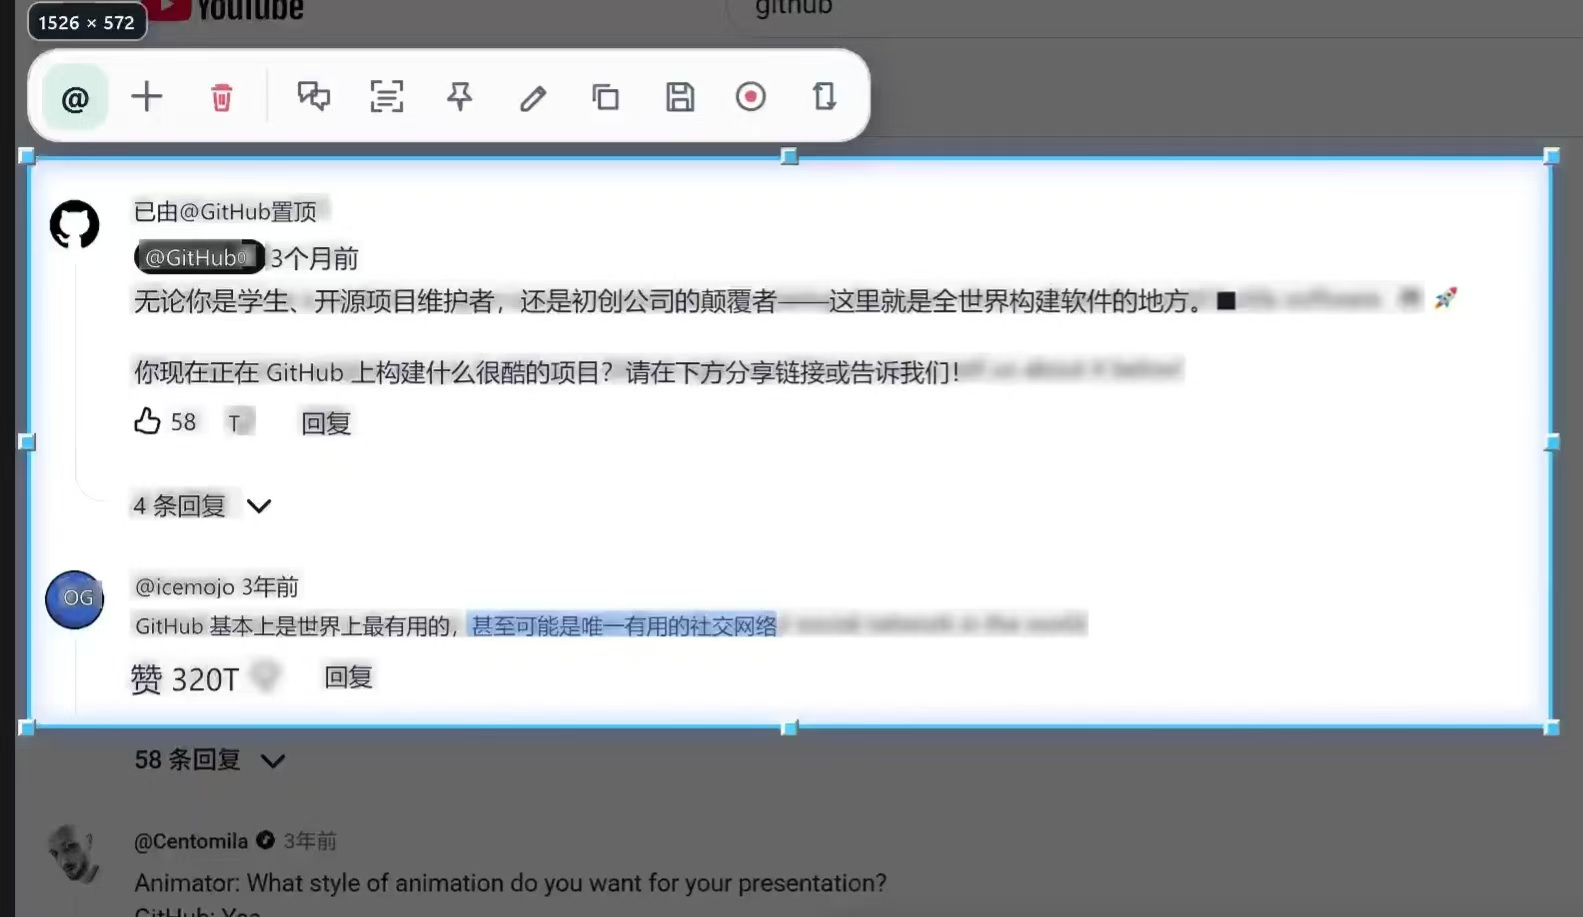Viewport: 1583px width, 917px height.
Task: Click the @ mention tool in screenshot toolbar
Action: [x=75, y=98]
